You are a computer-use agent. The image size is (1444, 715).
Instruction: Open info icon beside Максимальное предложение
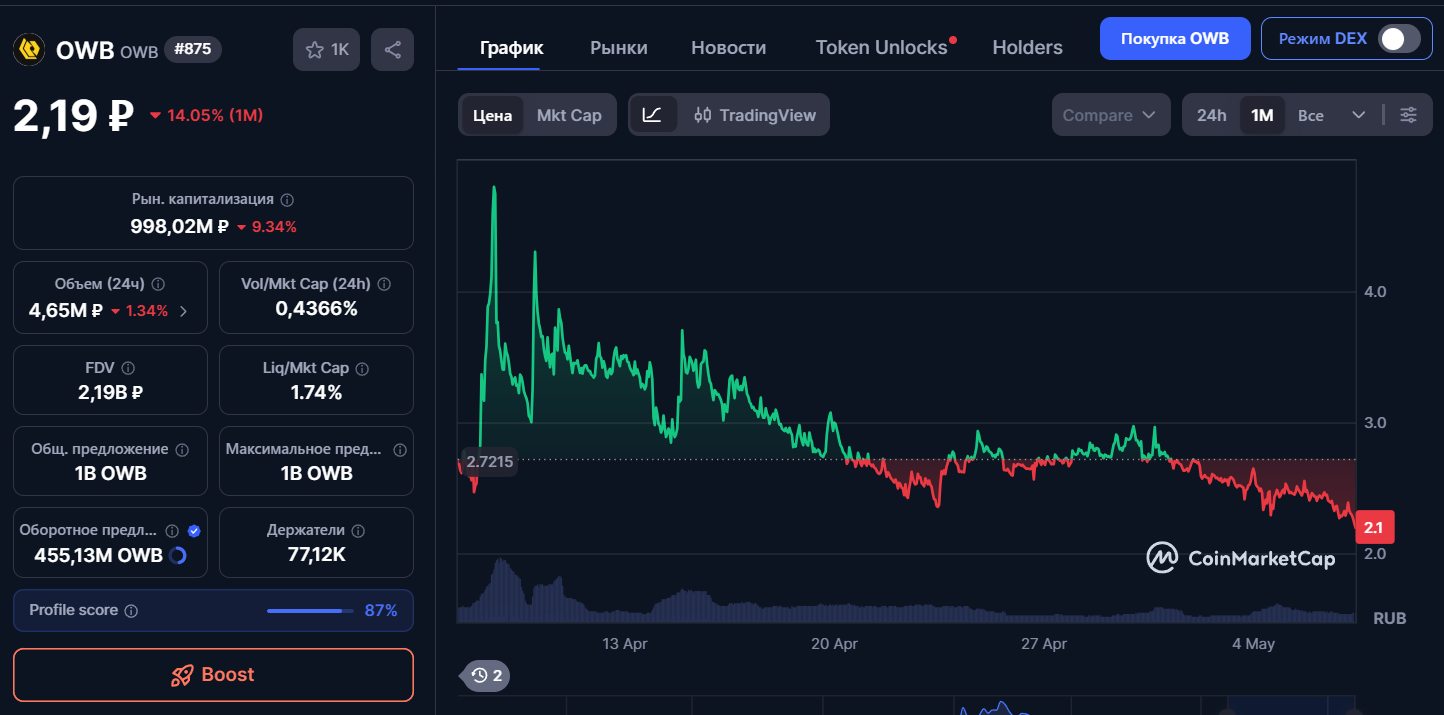tap(400, 450)
